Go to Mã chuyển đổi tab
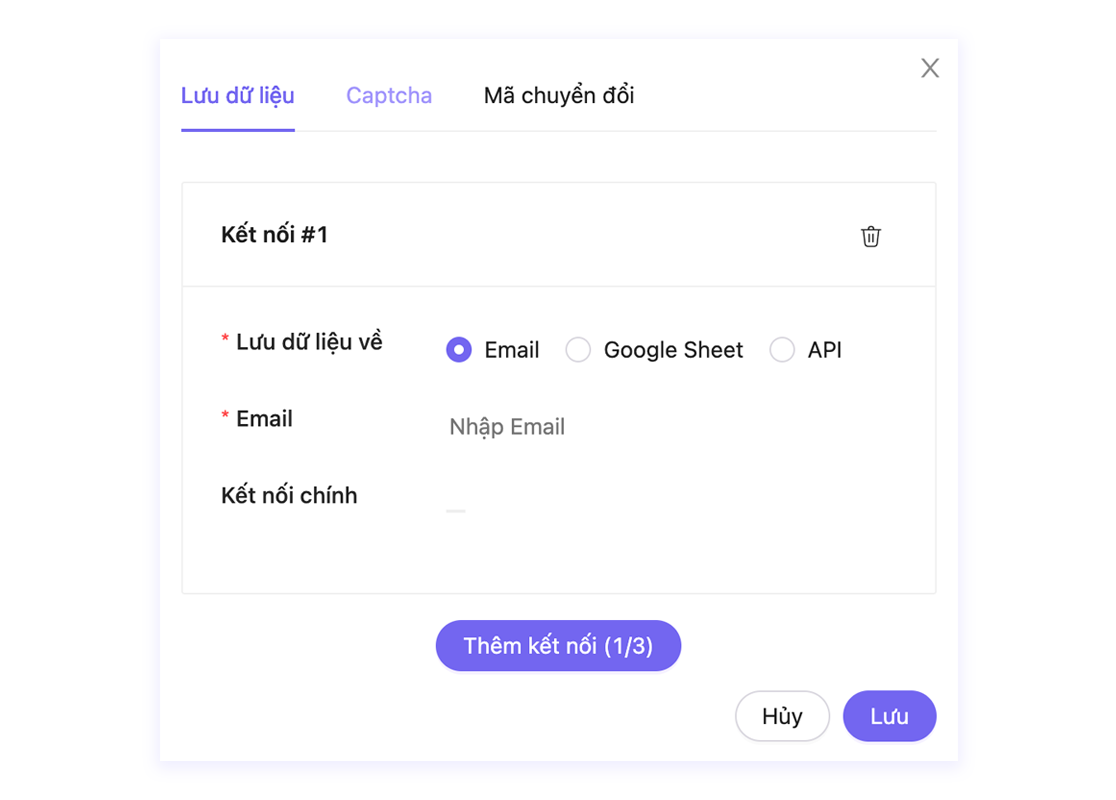The image size is (1116, 800). [559, 96]
